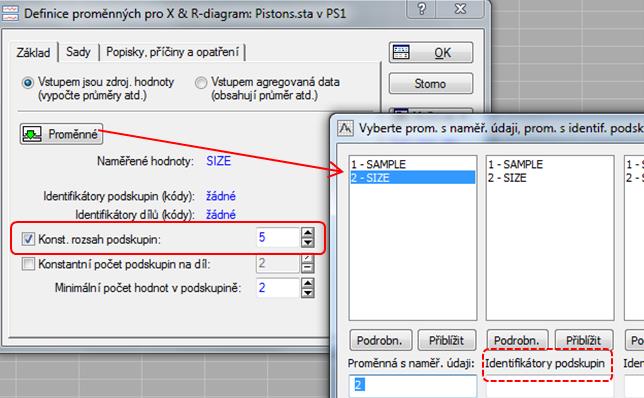
Task: Click žádné link for Identifikátory dílů
Action: [221, 214]
